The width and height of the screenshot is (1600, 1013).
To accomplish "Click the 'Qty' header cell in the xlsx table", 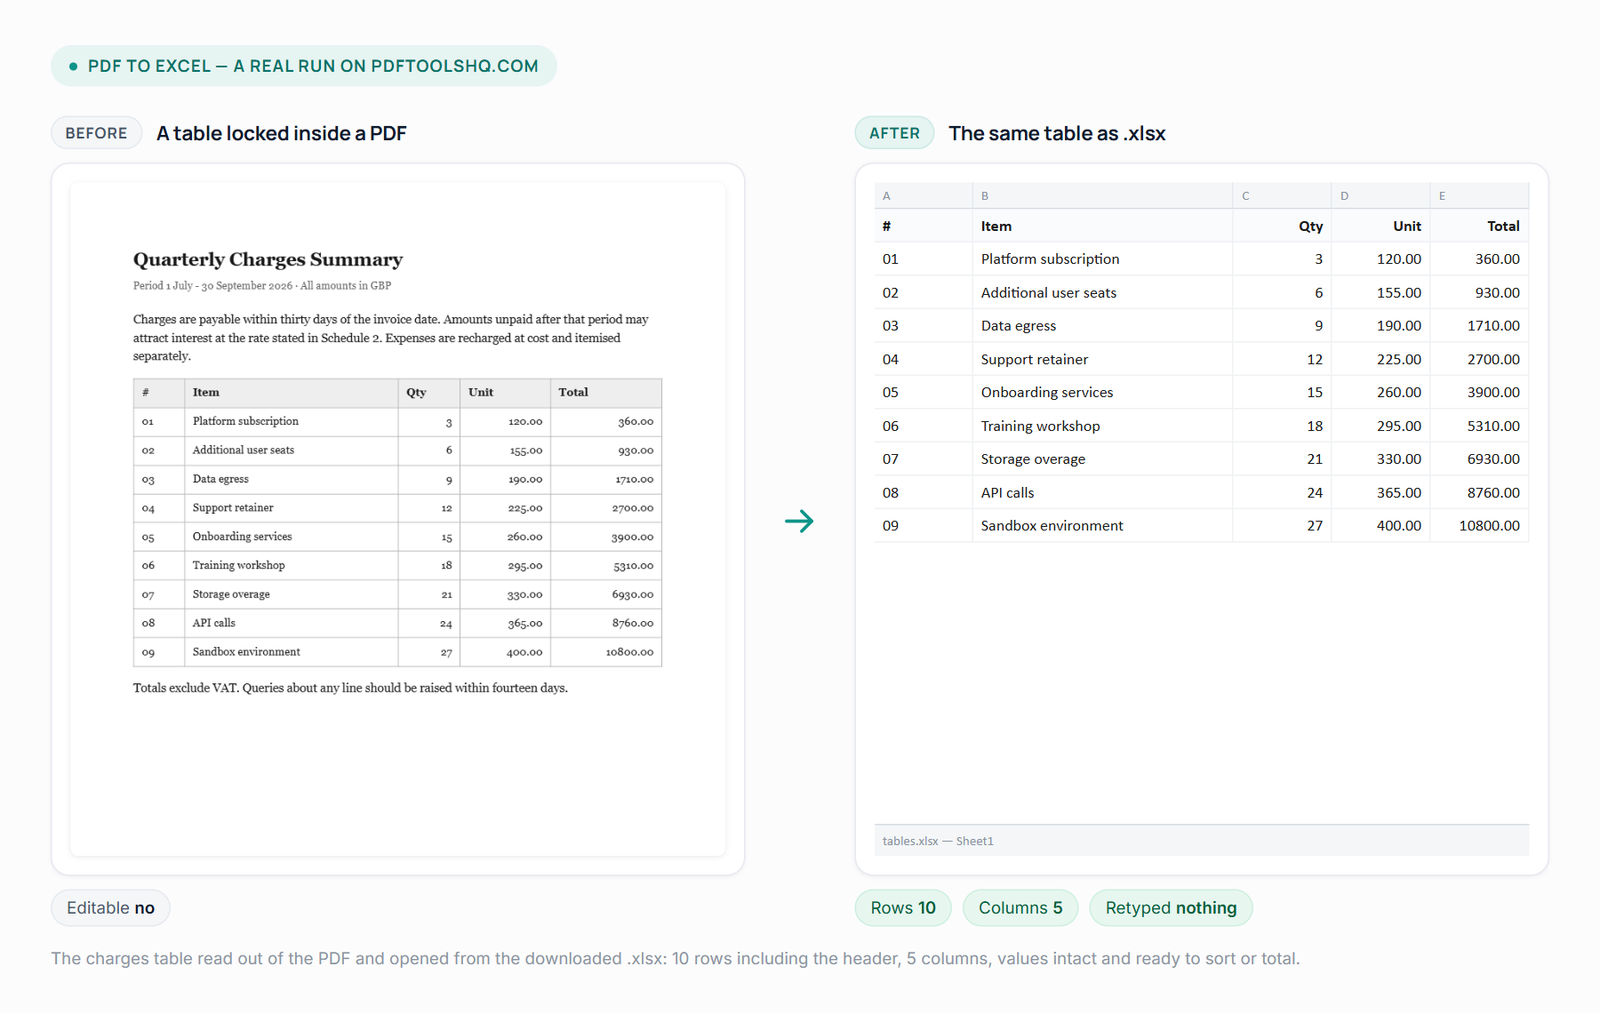I will click(1282, 226).
